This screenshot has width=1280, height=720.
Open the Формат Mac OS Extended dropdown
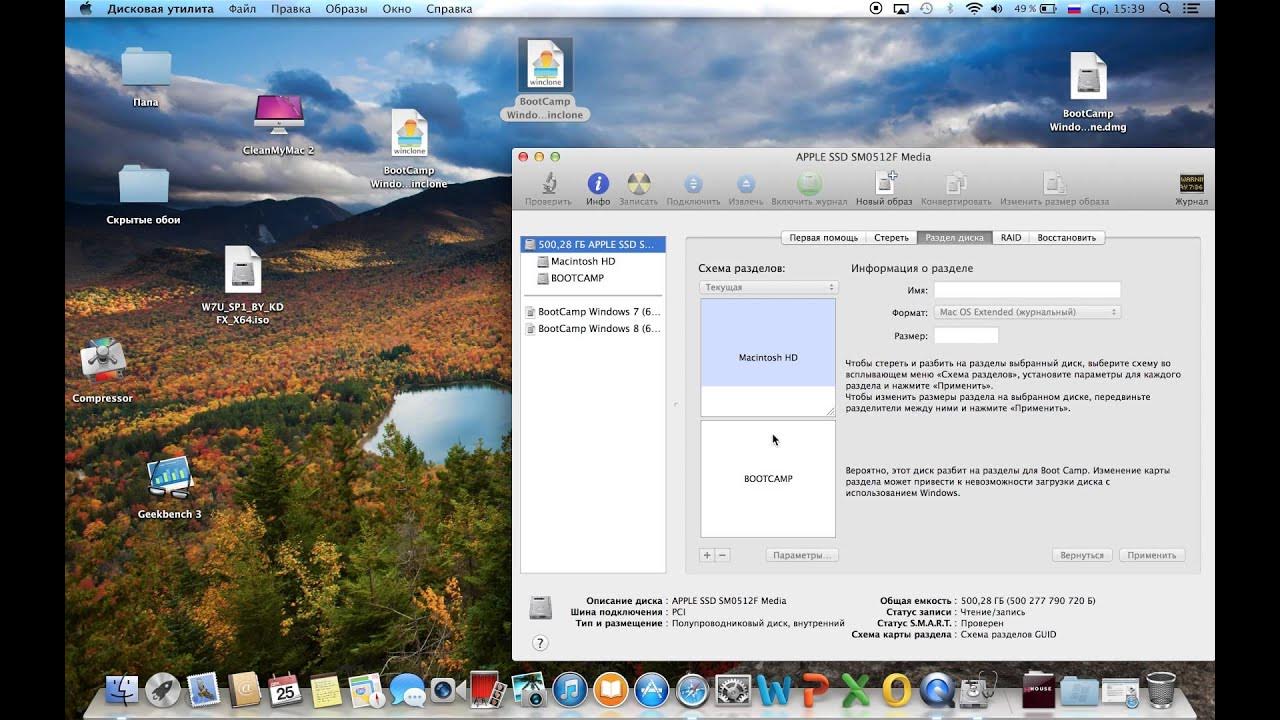pyautogui.click(x=1027, y=312)
